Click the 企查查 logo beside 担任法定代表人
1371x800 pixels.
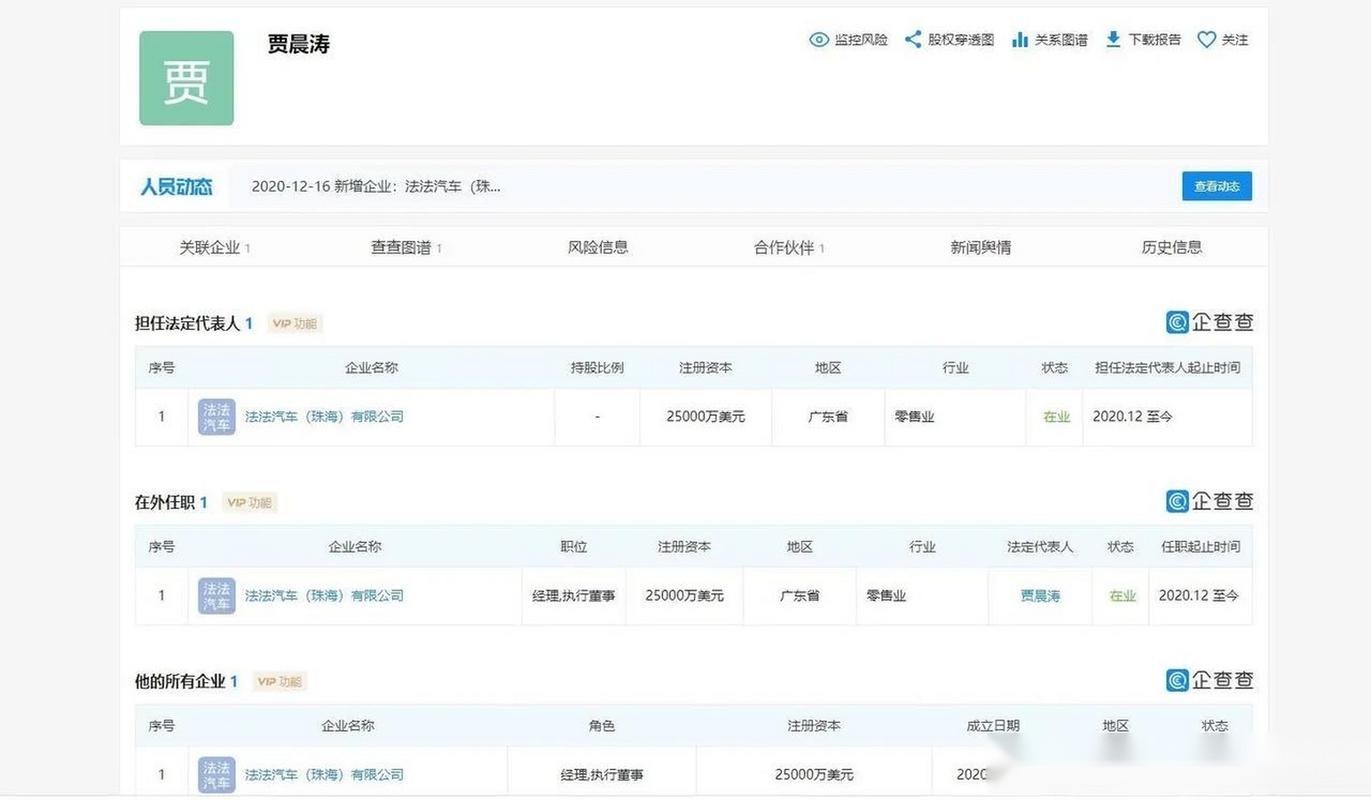tap(1211, 321)
